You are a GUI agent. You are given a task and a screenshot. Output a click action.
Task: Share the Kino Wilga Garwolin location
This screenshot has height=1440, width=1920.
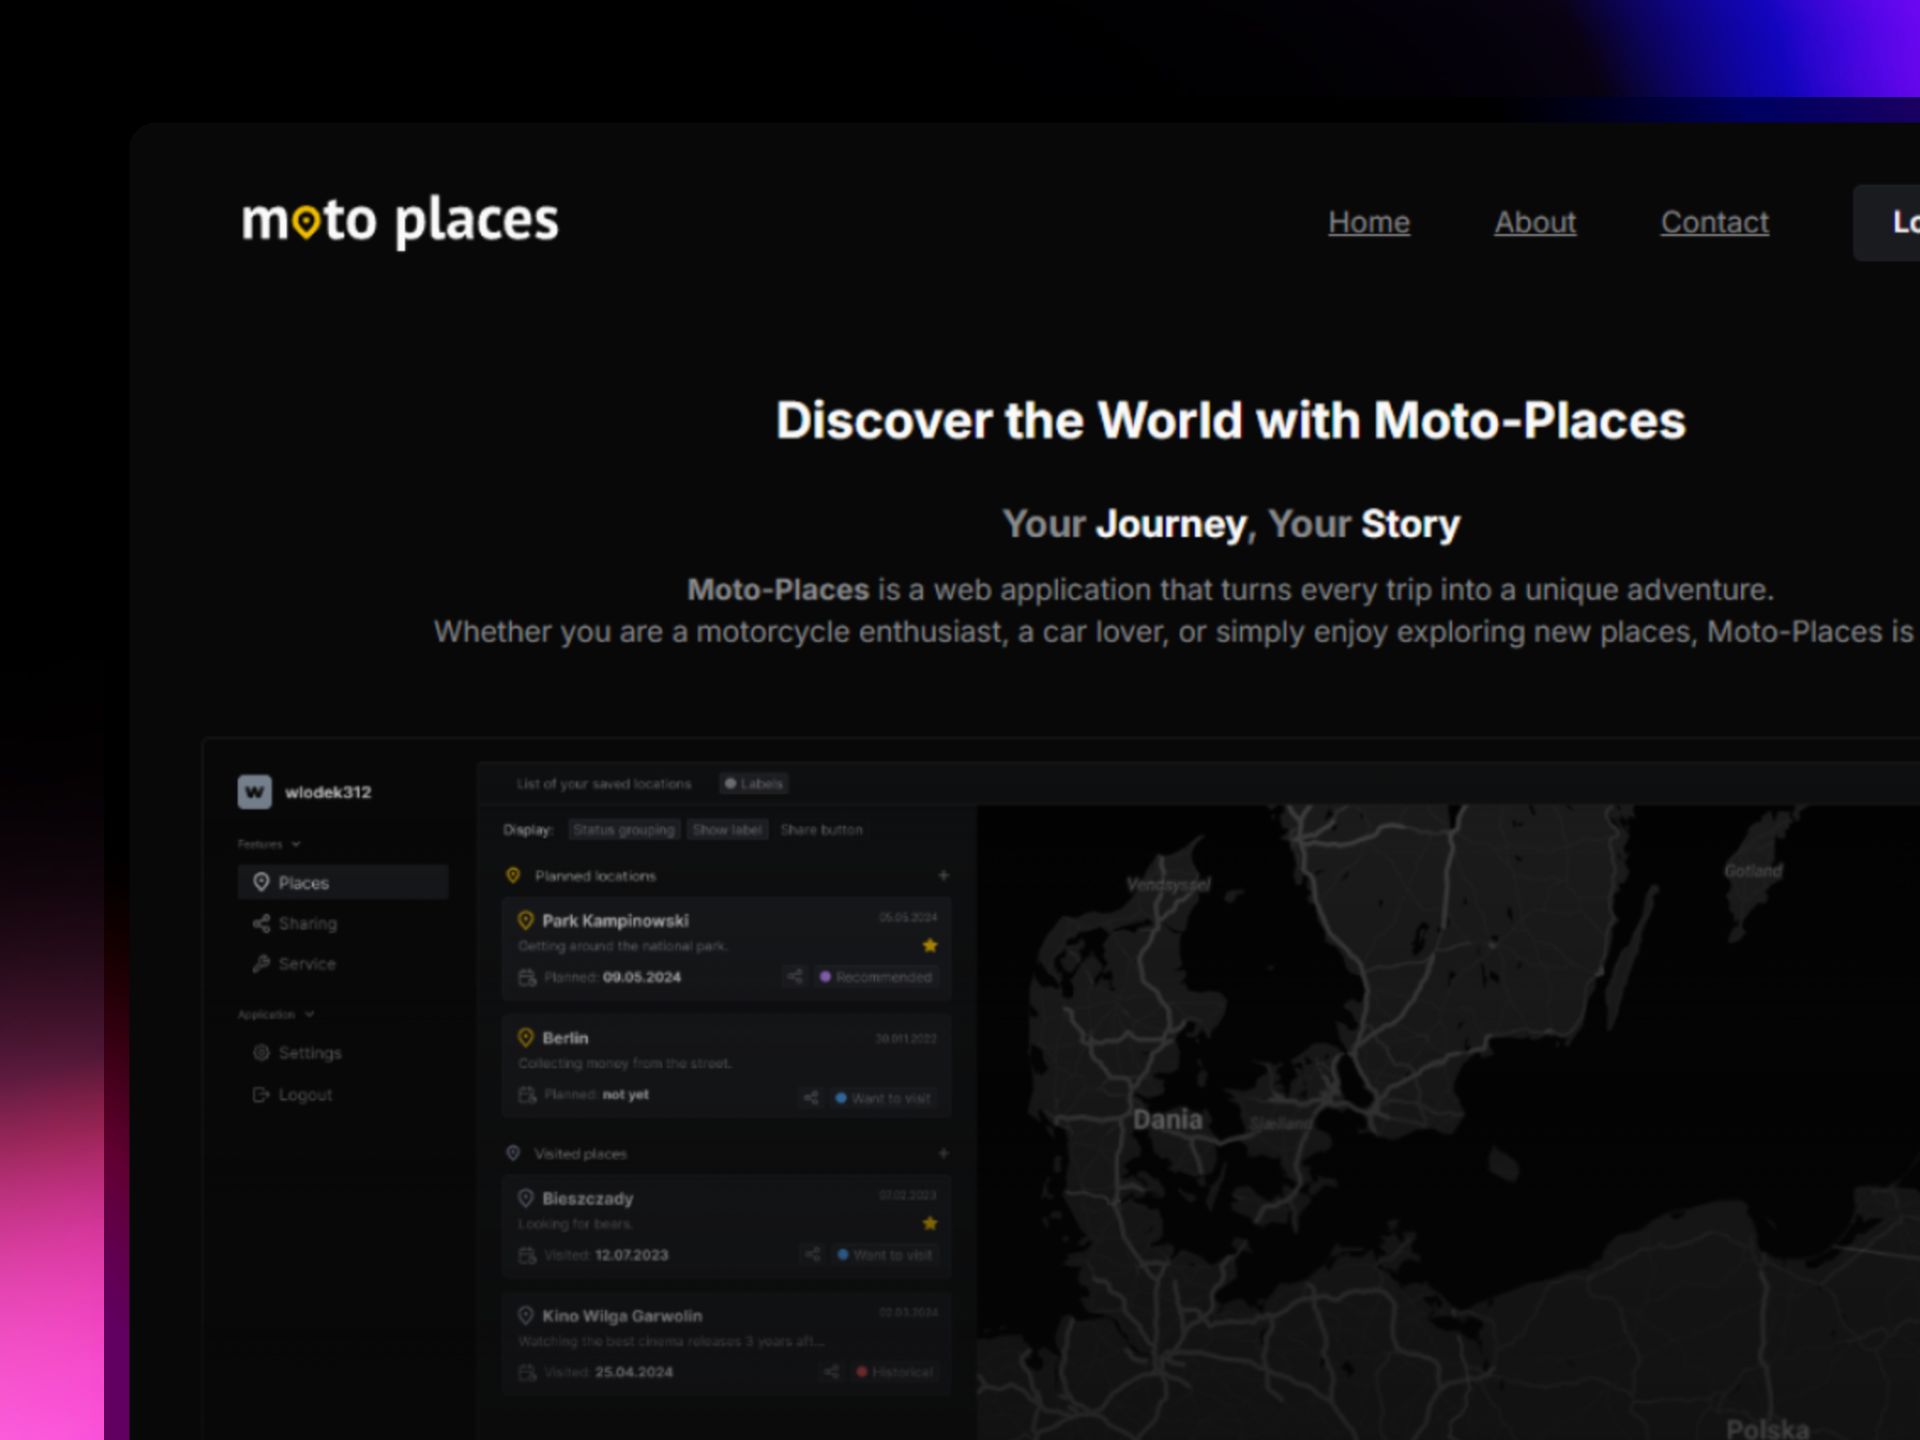click(x=831, y=1372)
